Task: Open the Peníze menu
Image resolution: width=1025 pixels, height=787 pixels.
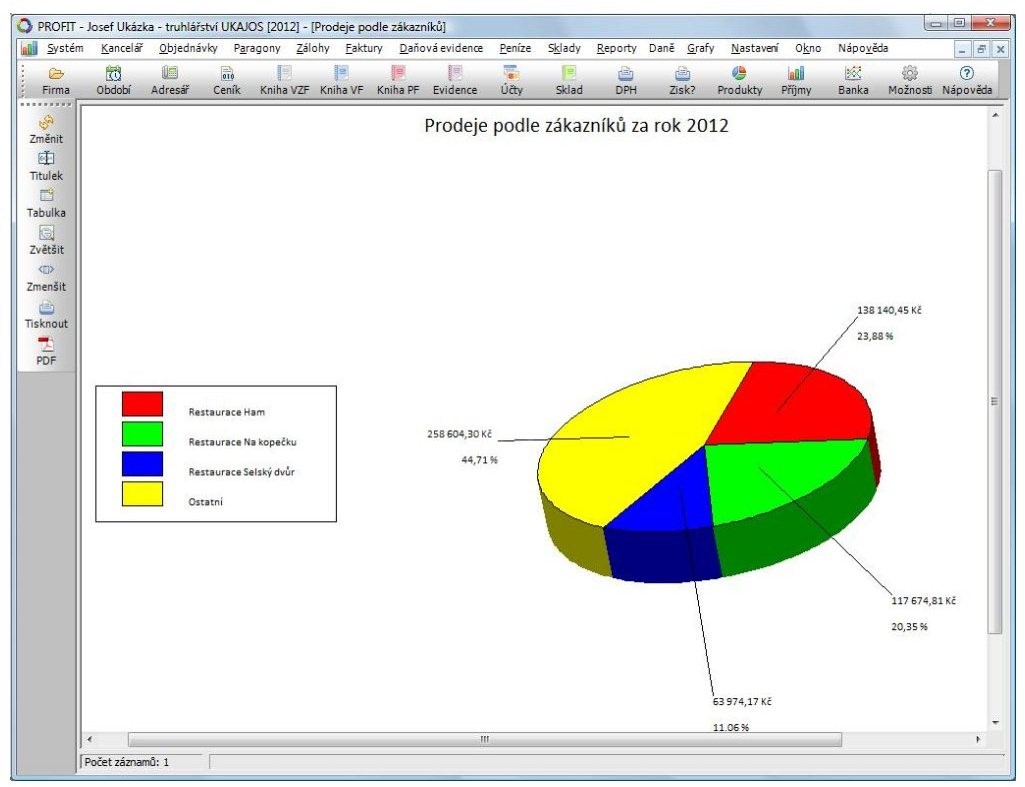Action: (515, 48)
